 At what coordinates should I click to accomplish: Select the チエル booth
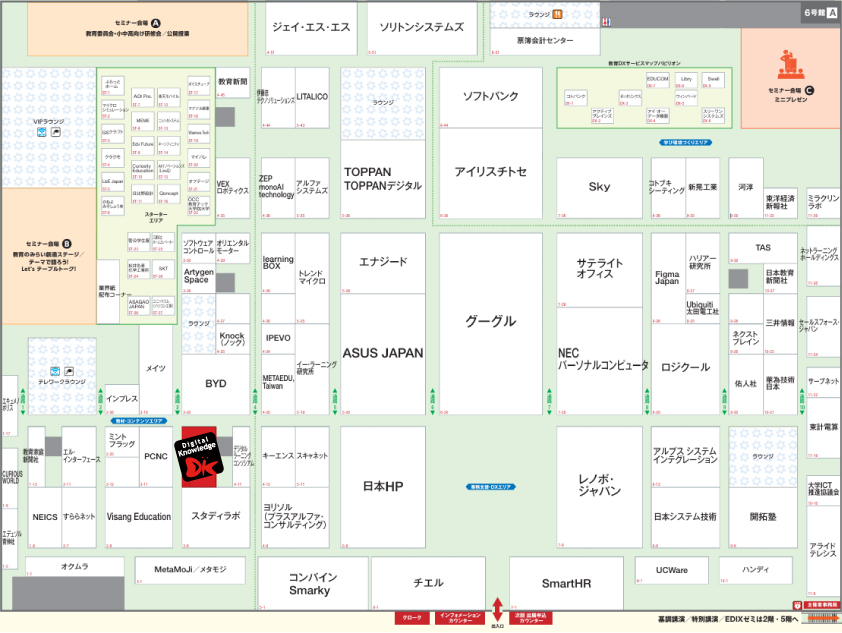click(x=429, y=583)
